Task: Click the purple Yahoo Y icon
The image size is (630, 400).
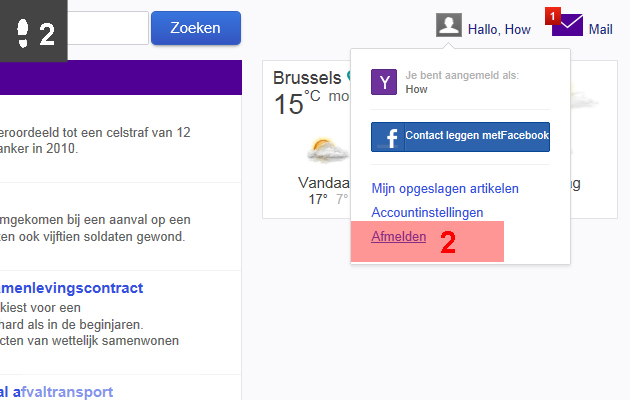Action: pyautogui.click(x=384, y=82)
